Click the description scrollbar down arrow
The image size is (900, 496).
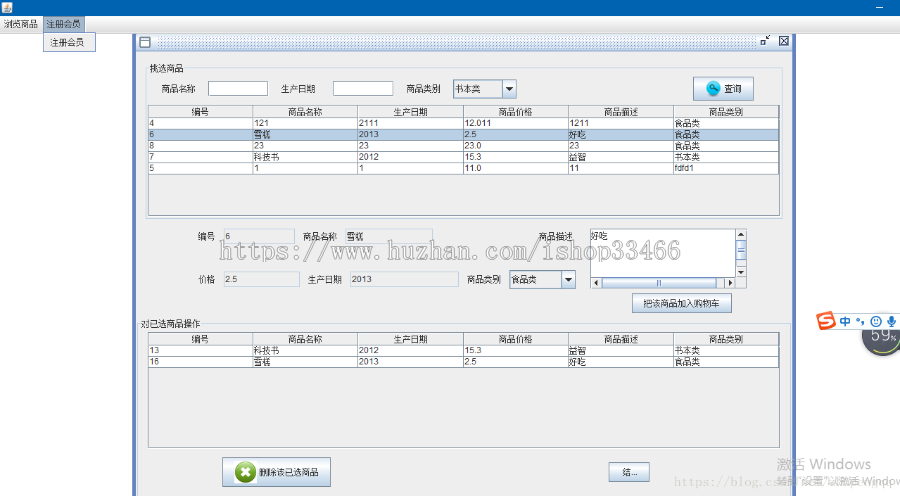(741, 272)
